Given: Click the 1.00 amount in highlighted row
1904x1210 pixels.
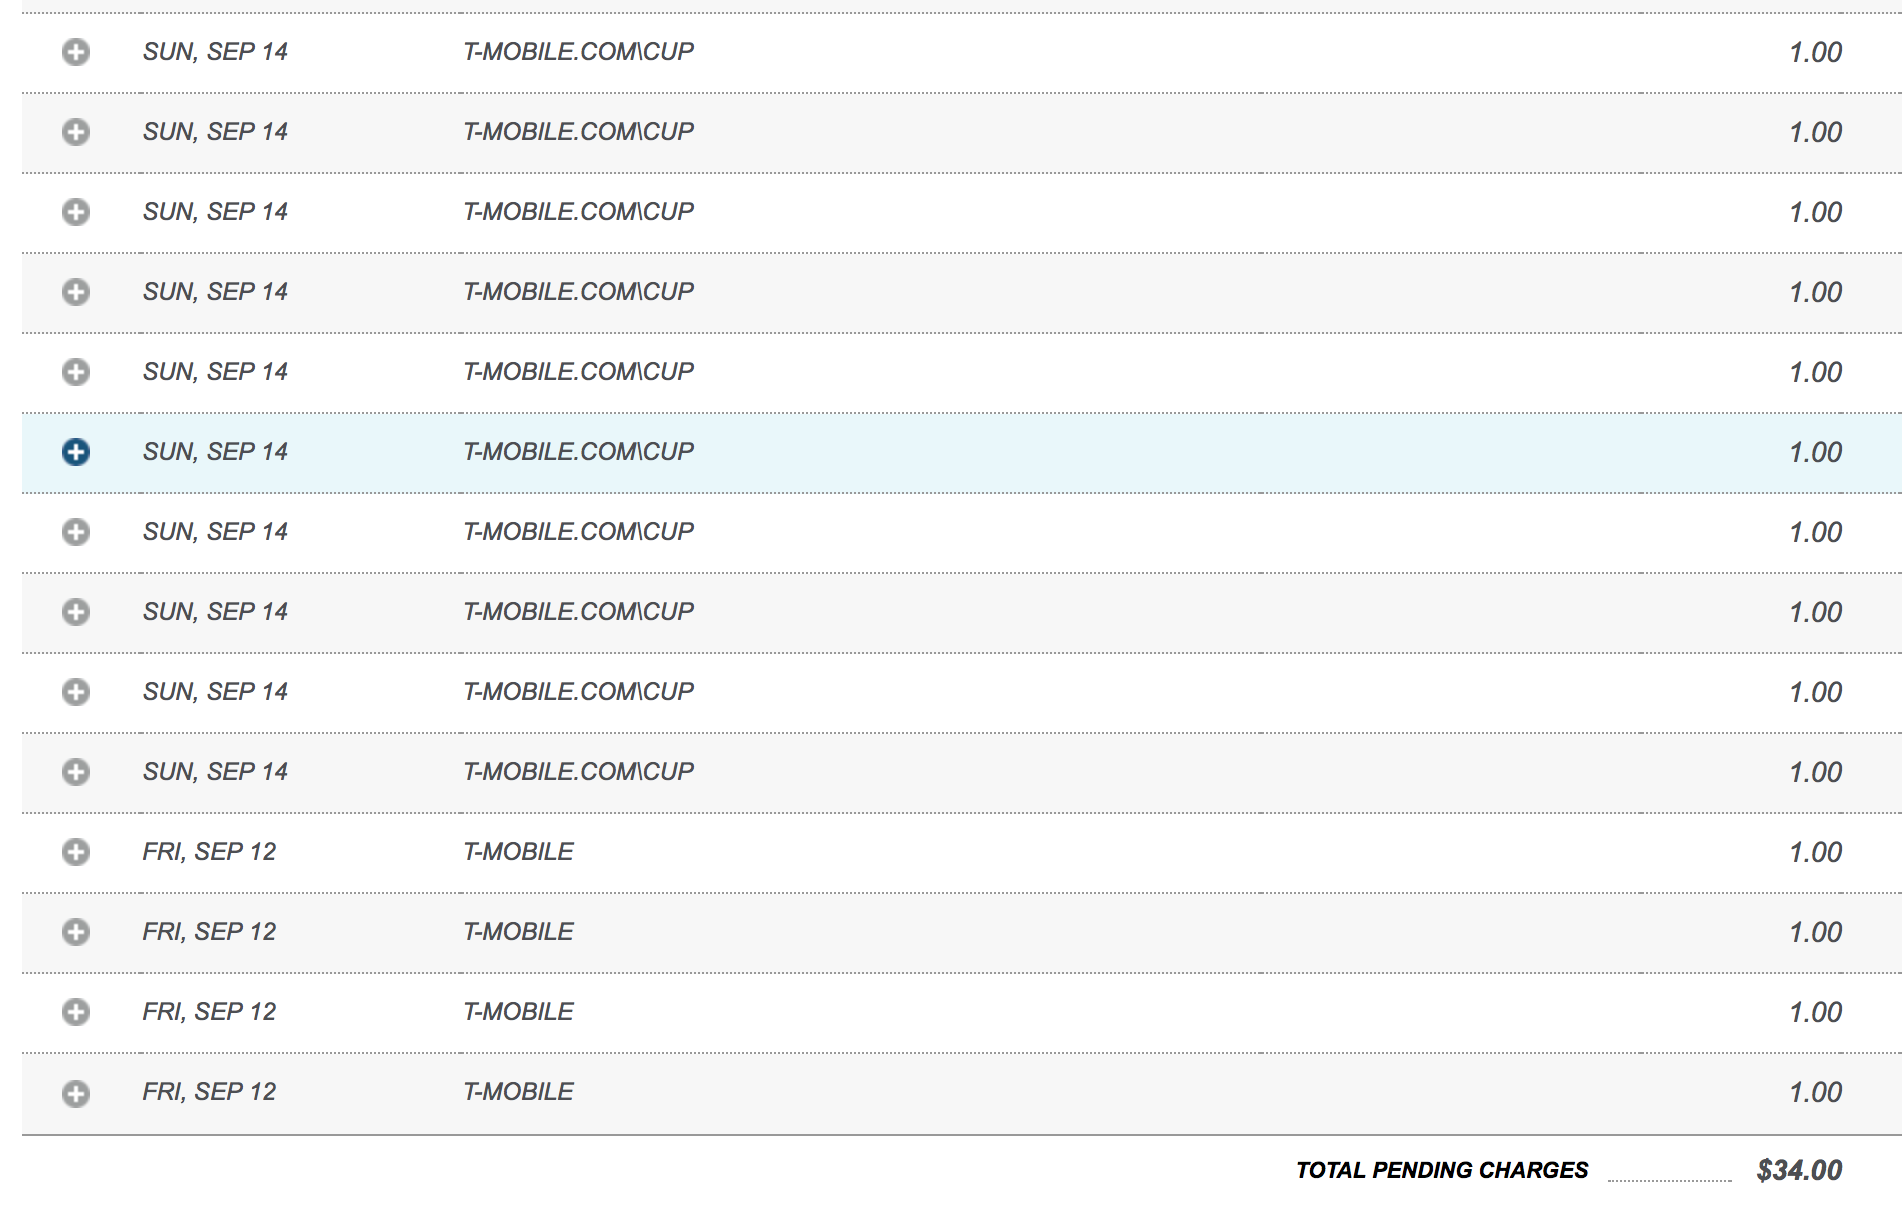Looking at the screenshot, I should [x=1815, y=452].
